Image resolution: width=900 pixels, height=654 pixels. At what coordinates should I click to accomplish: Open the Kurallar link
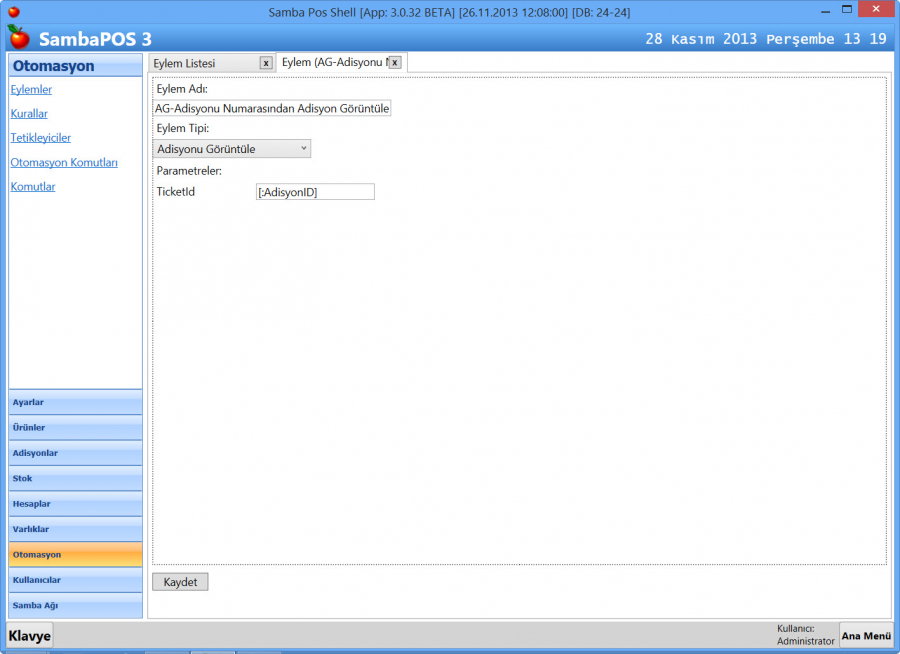coord(29,114)
